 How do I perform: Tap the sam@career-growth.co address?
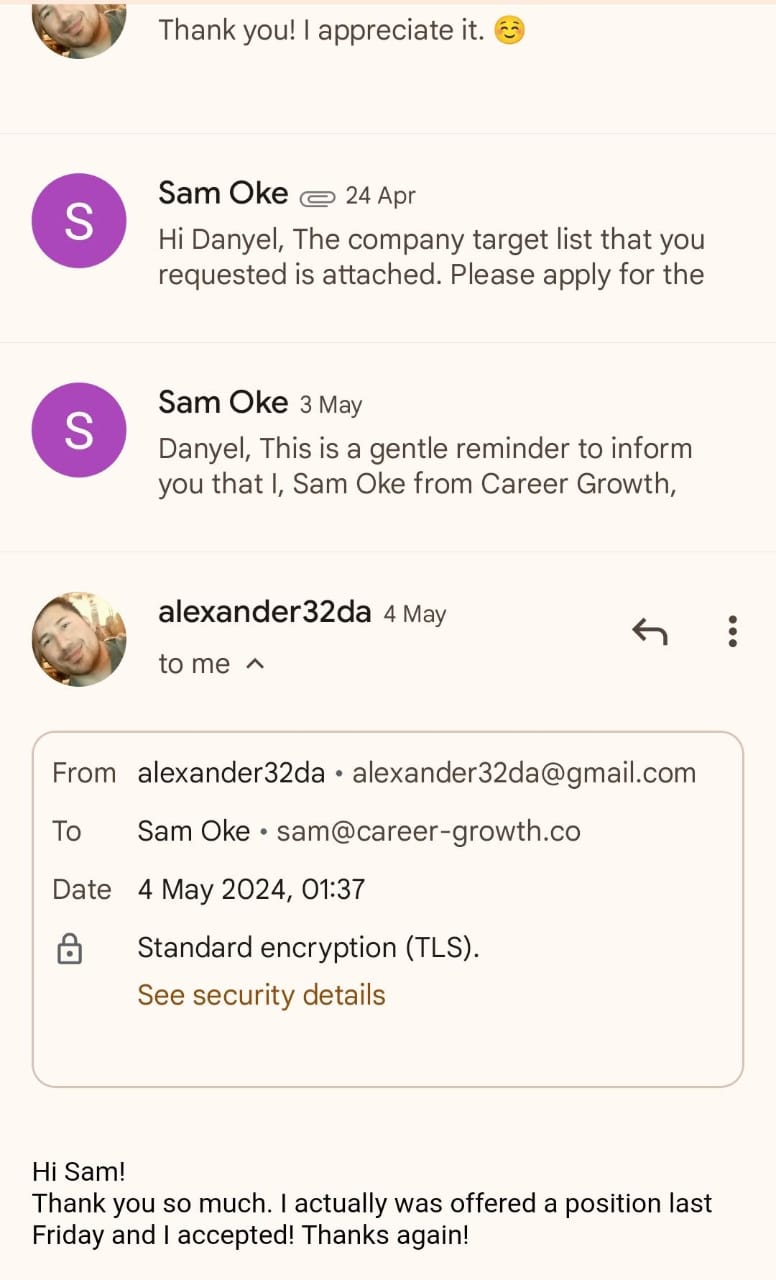point(428,831)
